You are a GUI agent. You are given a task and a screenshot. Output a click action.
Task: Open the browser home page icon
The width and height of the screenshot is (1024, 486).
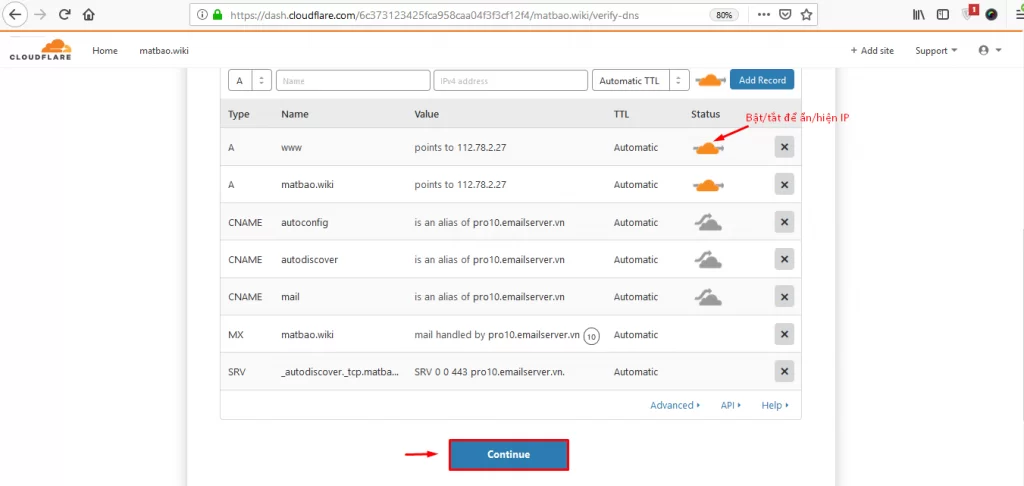pyautogui.click(x=89, y=14)
